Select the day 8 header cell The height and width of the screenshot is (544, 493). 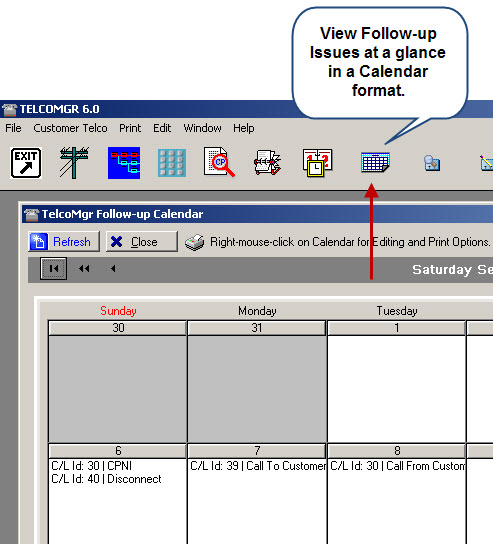(x=396, y=451)
